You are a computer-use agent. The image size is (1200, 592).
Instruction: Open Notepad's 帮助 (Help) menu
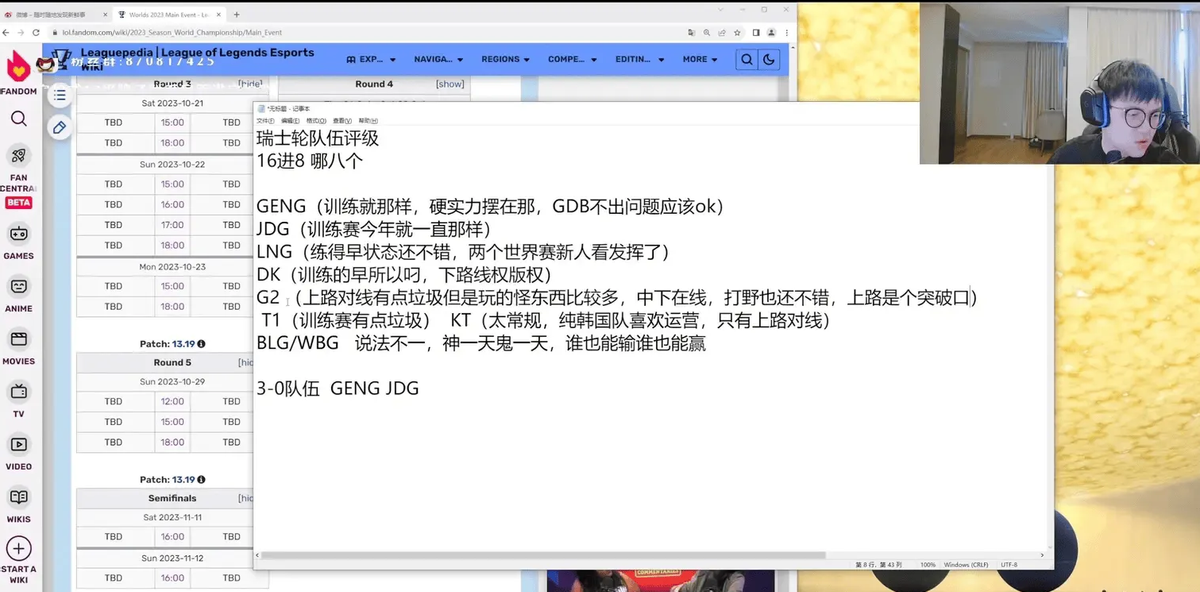tap(366, 120)
